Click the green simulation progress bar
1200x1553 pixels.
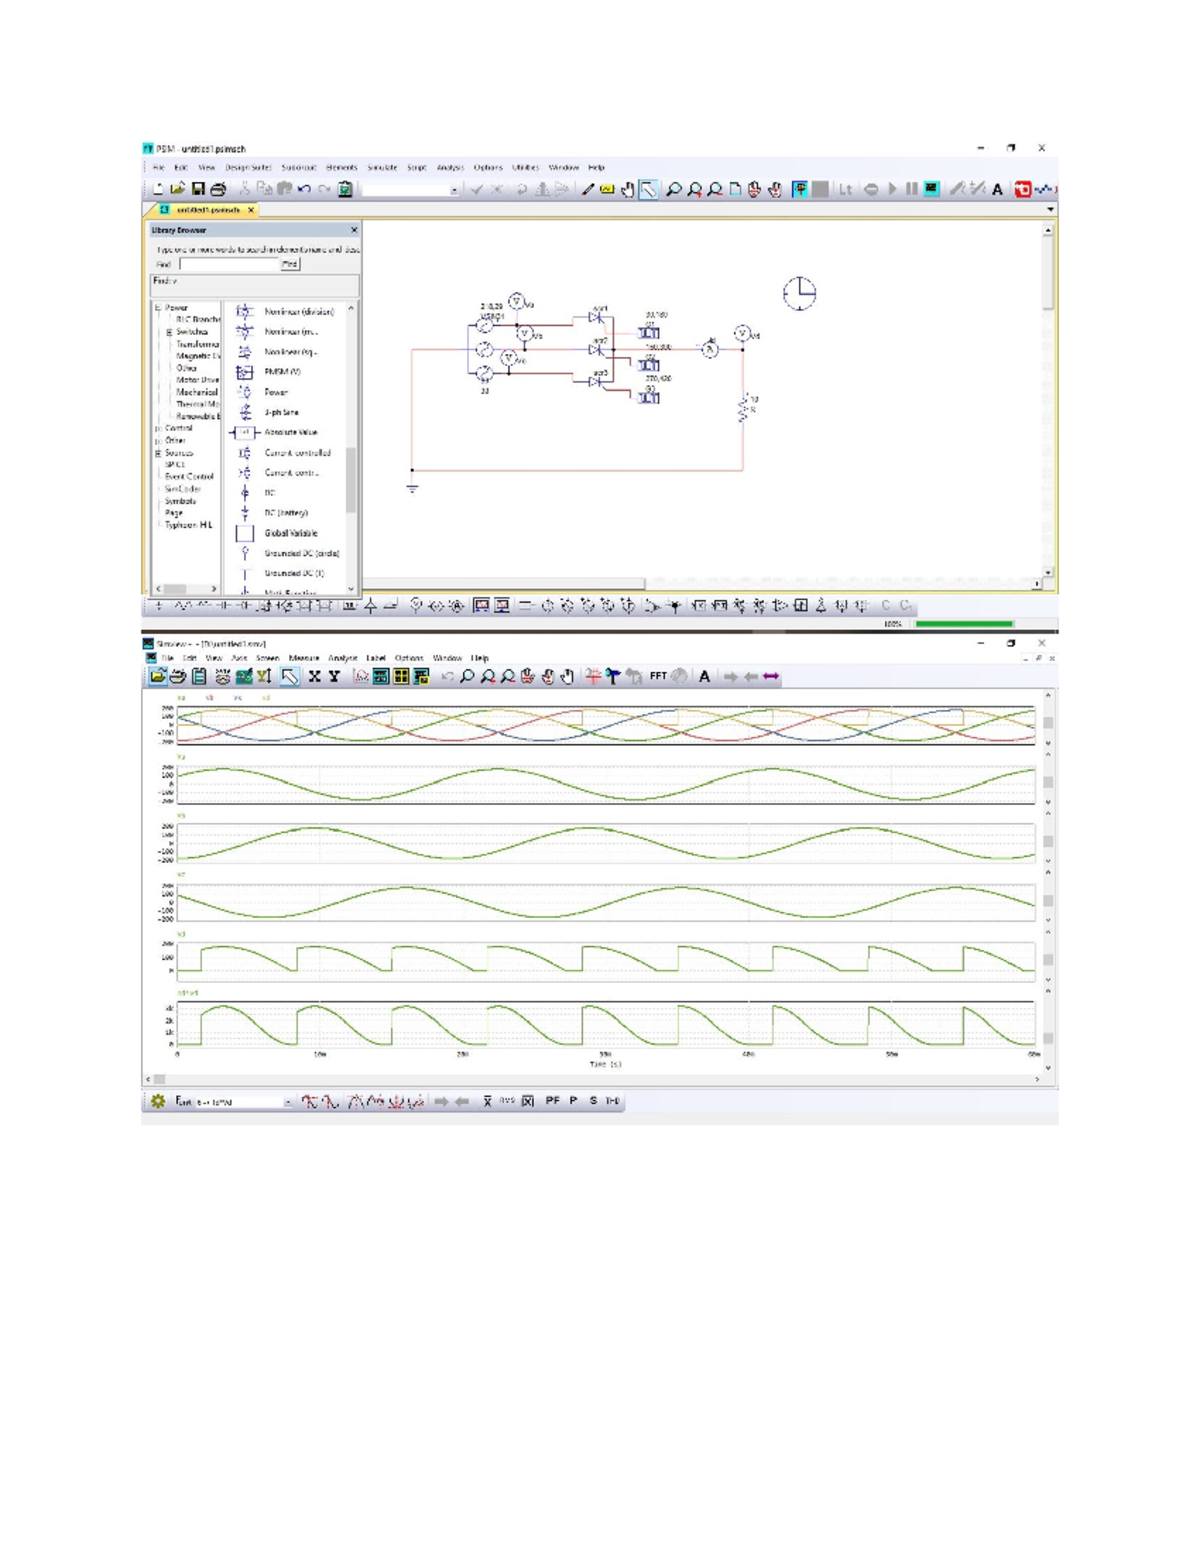(965, 624)
